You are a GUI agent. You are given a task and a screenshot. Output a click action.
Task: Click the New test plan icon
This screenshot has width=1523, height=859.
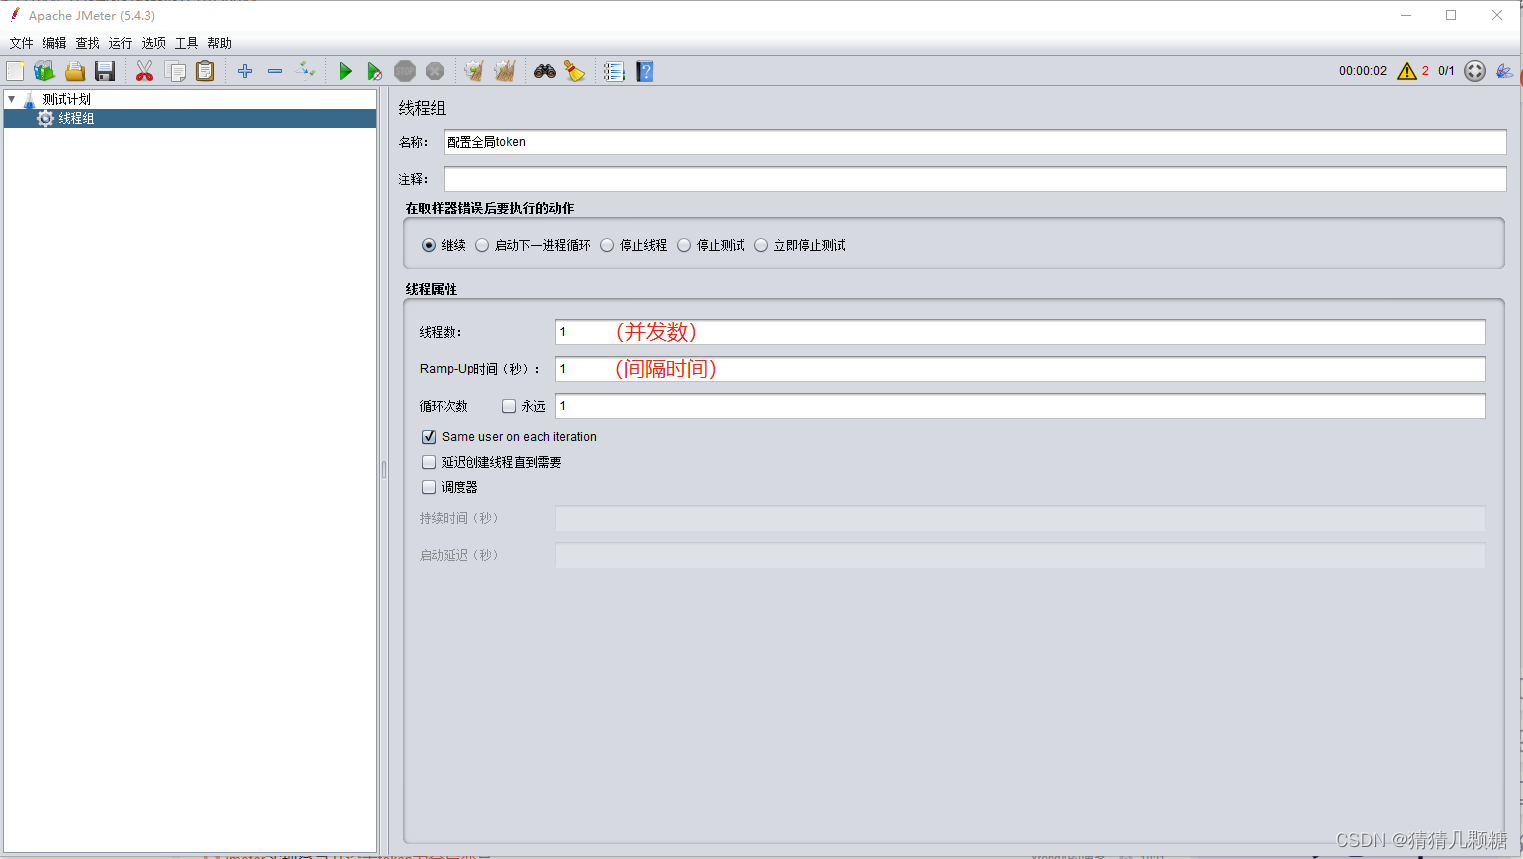[x=15, y=71]
